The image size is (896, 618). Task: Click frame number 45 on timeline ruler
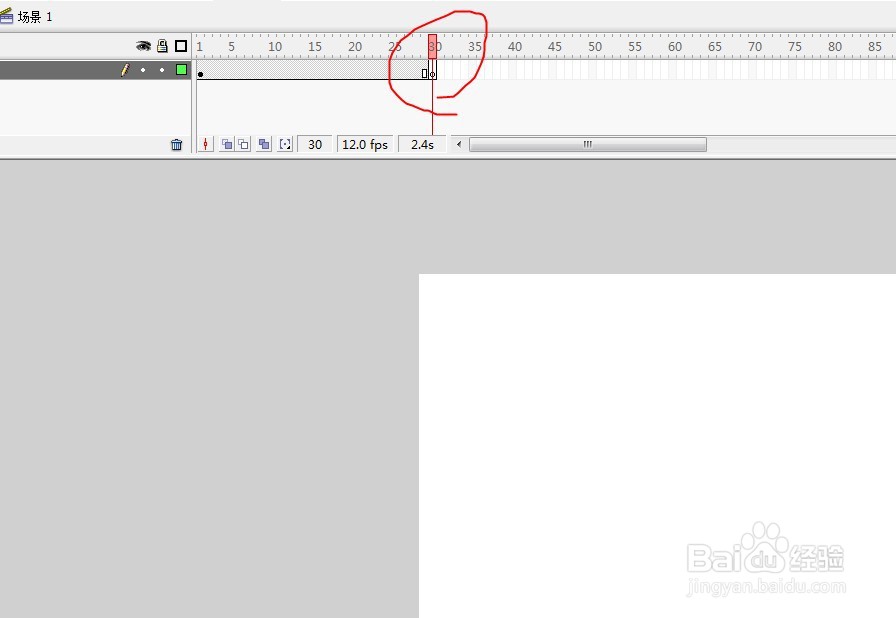click(555, 47)
